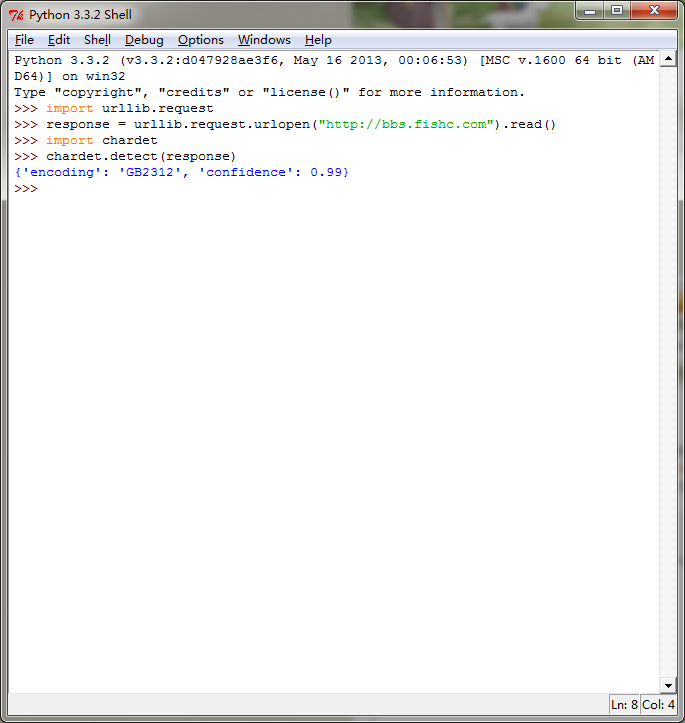Close the Python 3.3.2 Shell window
This screenshot has width=685, height=723.
click(654, 11)
